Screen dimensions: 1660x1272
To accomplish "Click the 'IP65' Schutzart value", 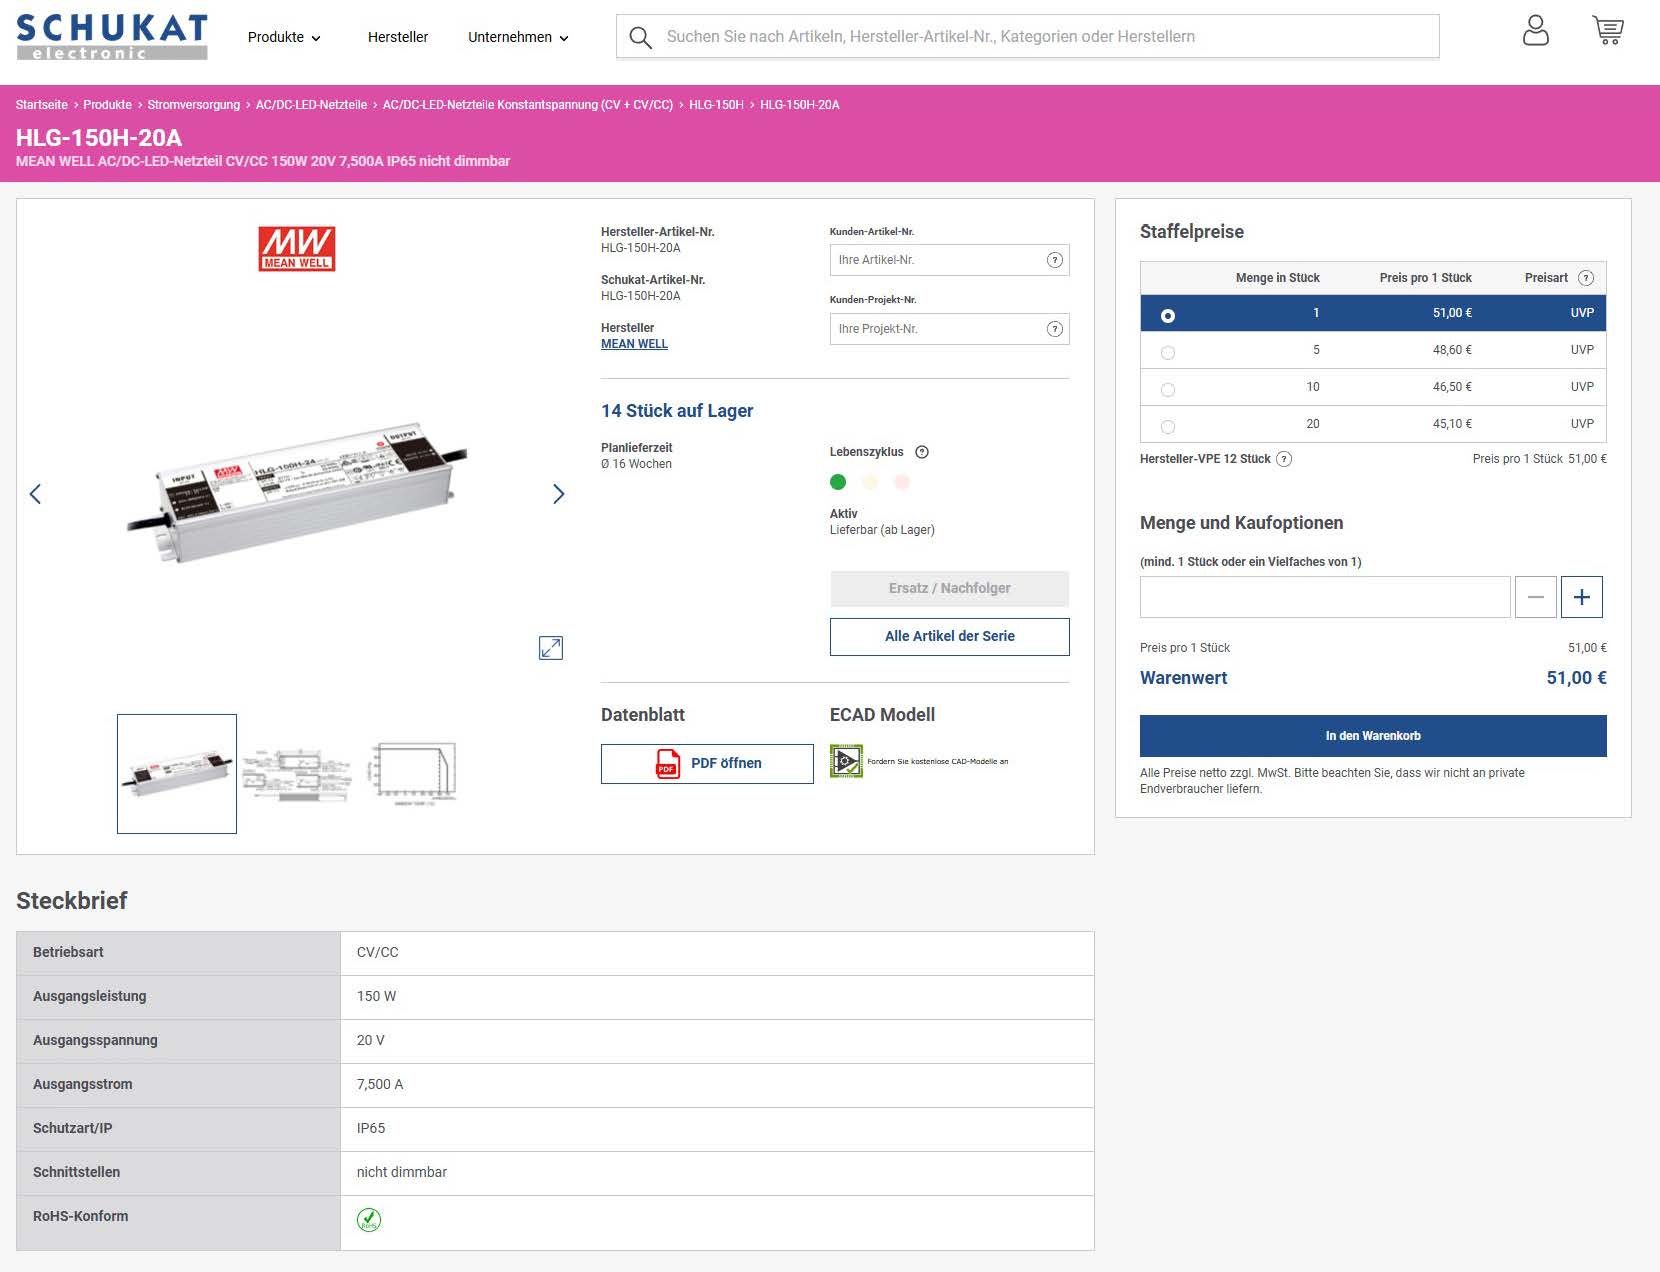I will (371, 1128).
